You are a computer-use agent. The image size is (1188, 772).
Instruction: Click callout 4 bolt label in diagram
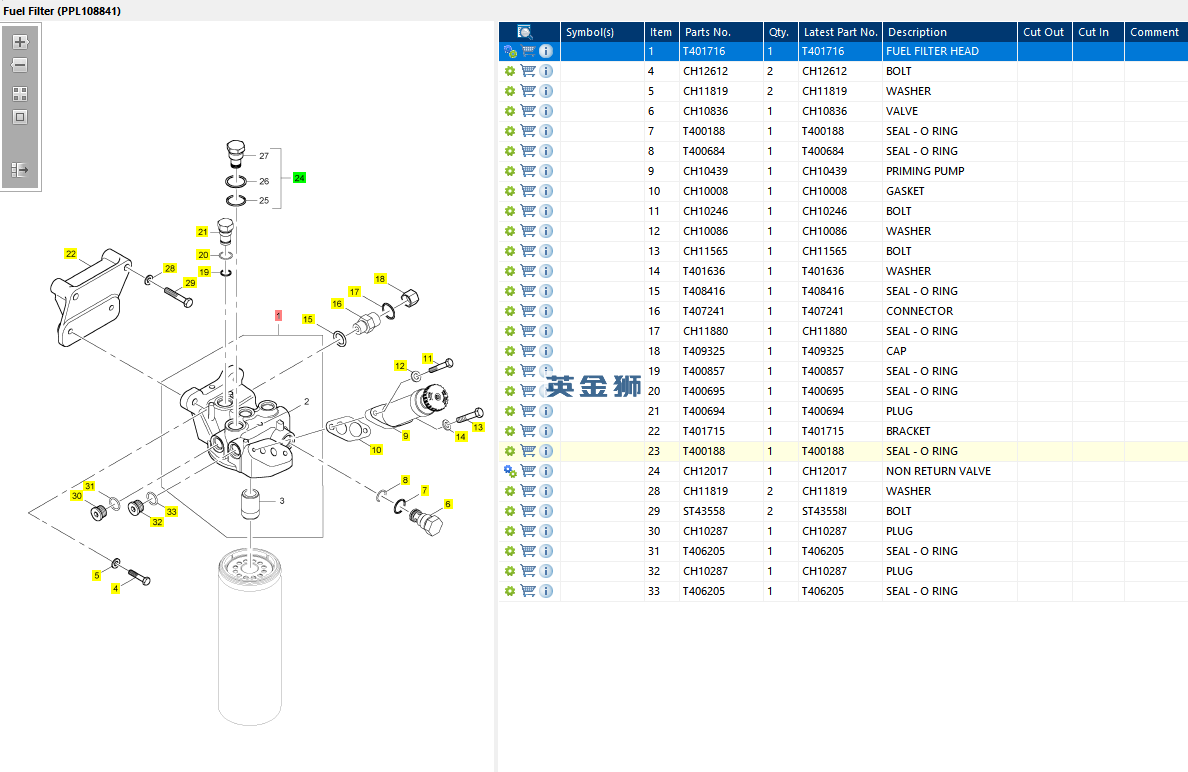pyautogui.click(x=115, y=588)
